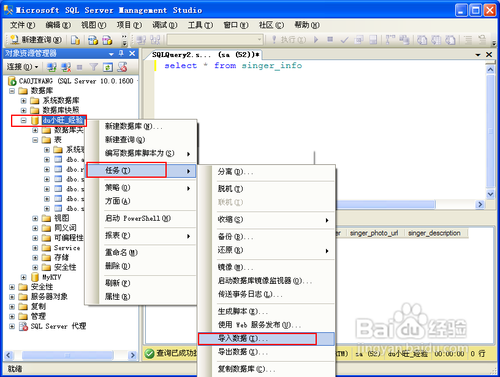
Task: Open the 视图 (View) menu
Action: tap(94, 25)
